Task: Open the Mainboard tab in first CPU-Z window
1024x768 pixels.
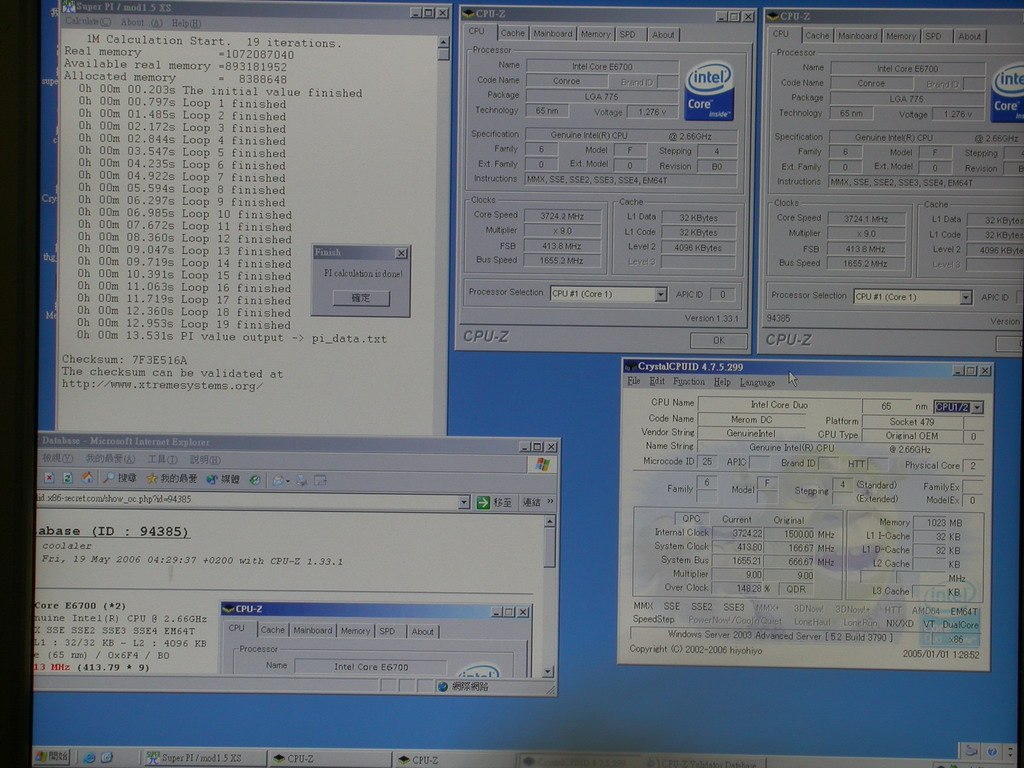Action: 552,34
